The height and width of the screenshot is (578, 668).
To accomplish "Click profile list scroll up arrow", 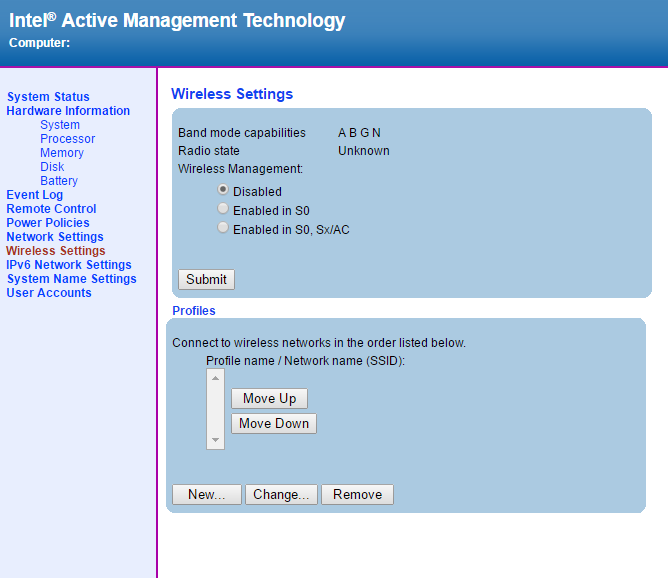I will [215, 378].
